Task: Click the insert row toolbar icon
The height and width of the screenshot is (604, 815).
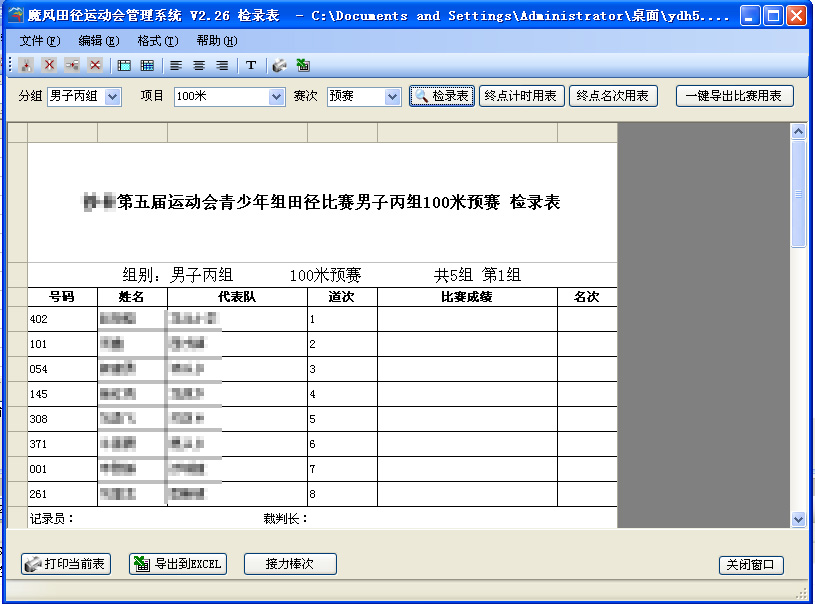Action: point(72,65)
